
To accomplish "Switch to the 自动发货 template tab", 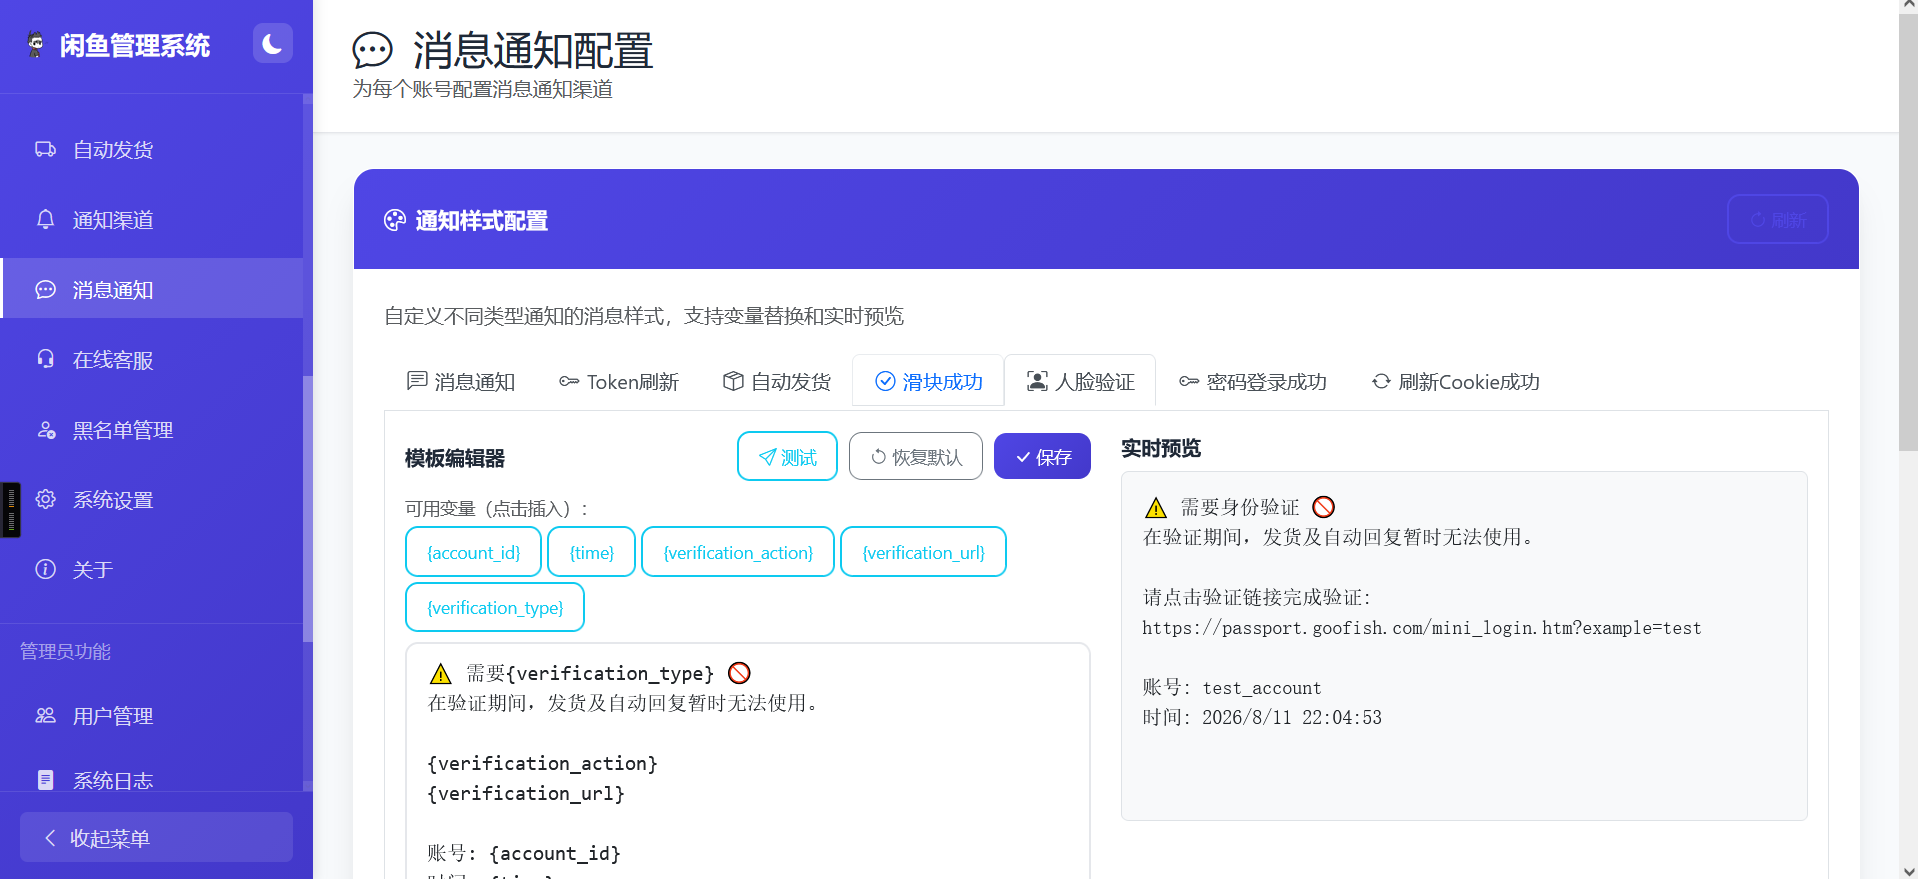I will pyautogui.click(x=777, y=381).
